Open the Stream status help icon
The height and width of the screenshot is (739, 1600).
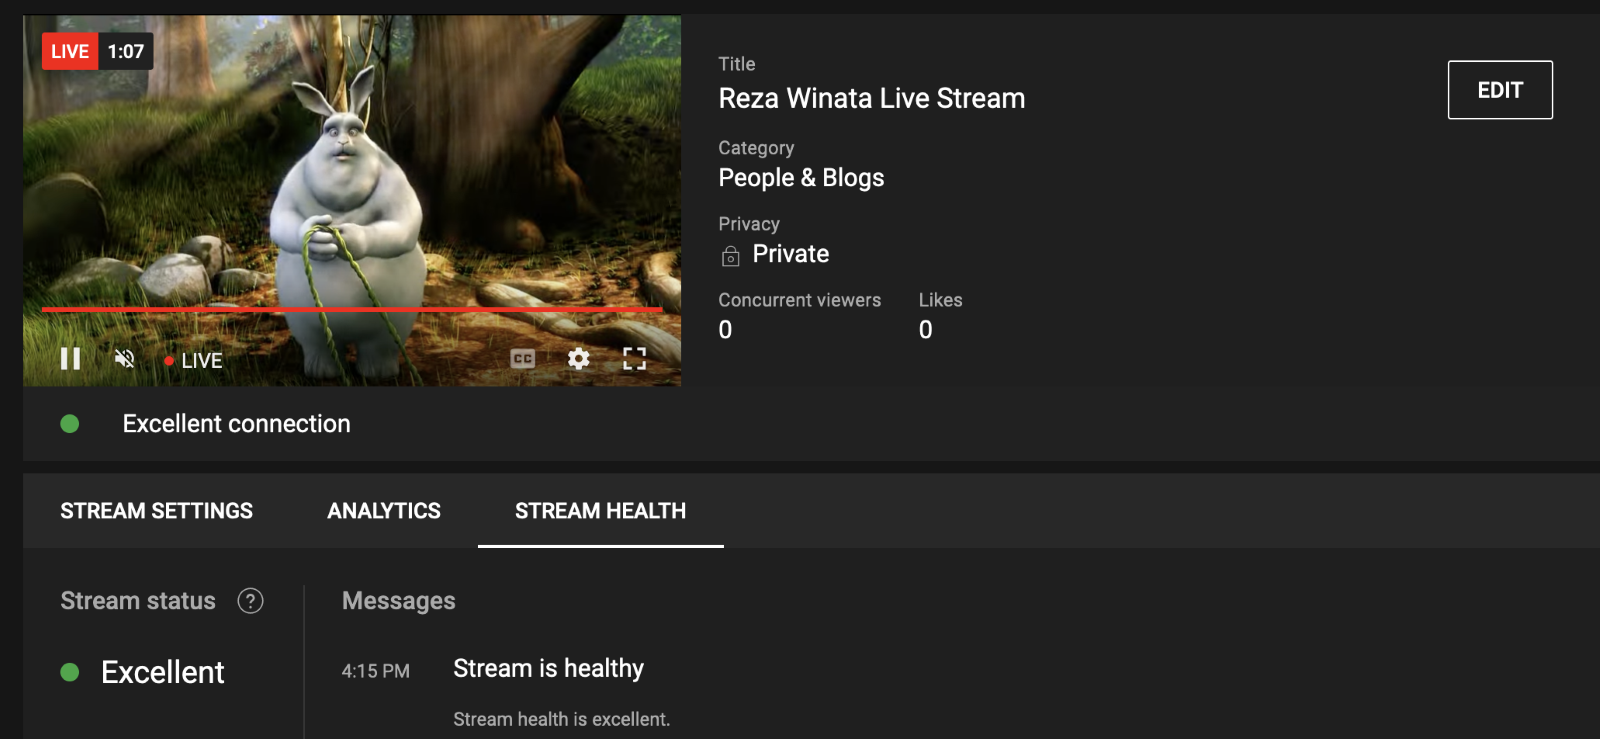pos(250,601)
